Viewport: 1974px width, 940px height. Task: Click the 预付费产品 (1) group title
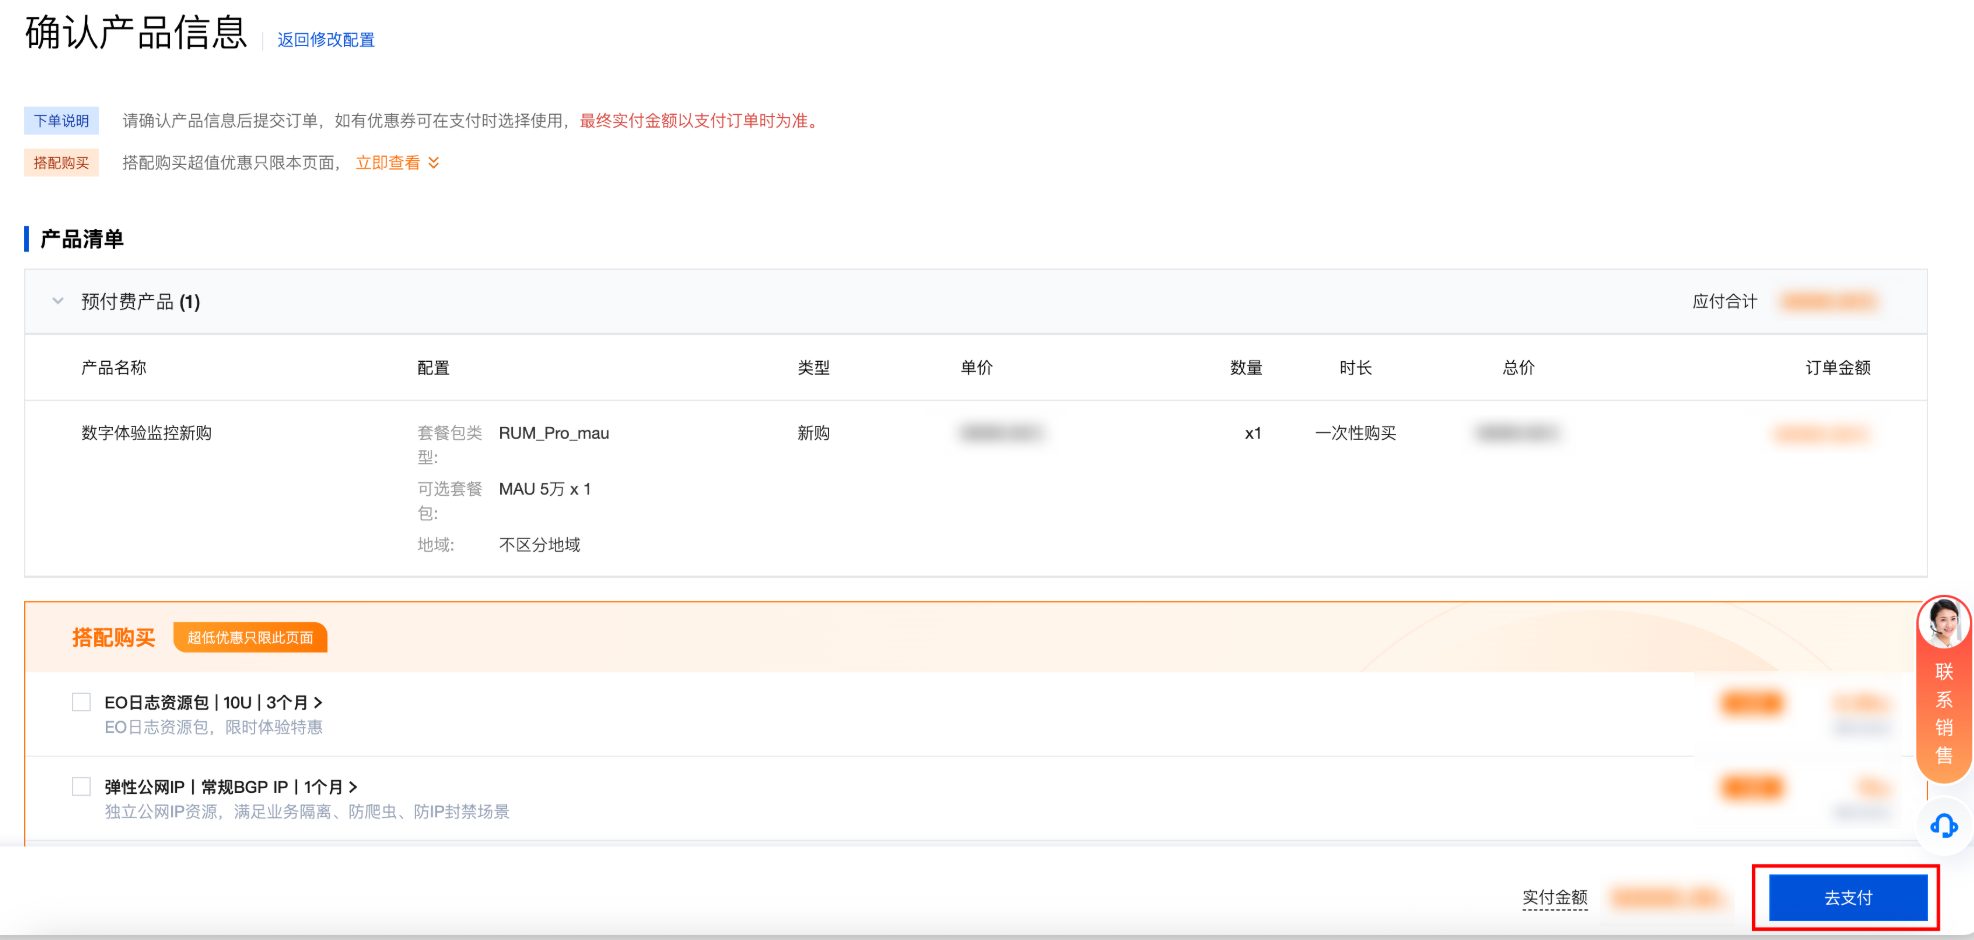(141, 302)
